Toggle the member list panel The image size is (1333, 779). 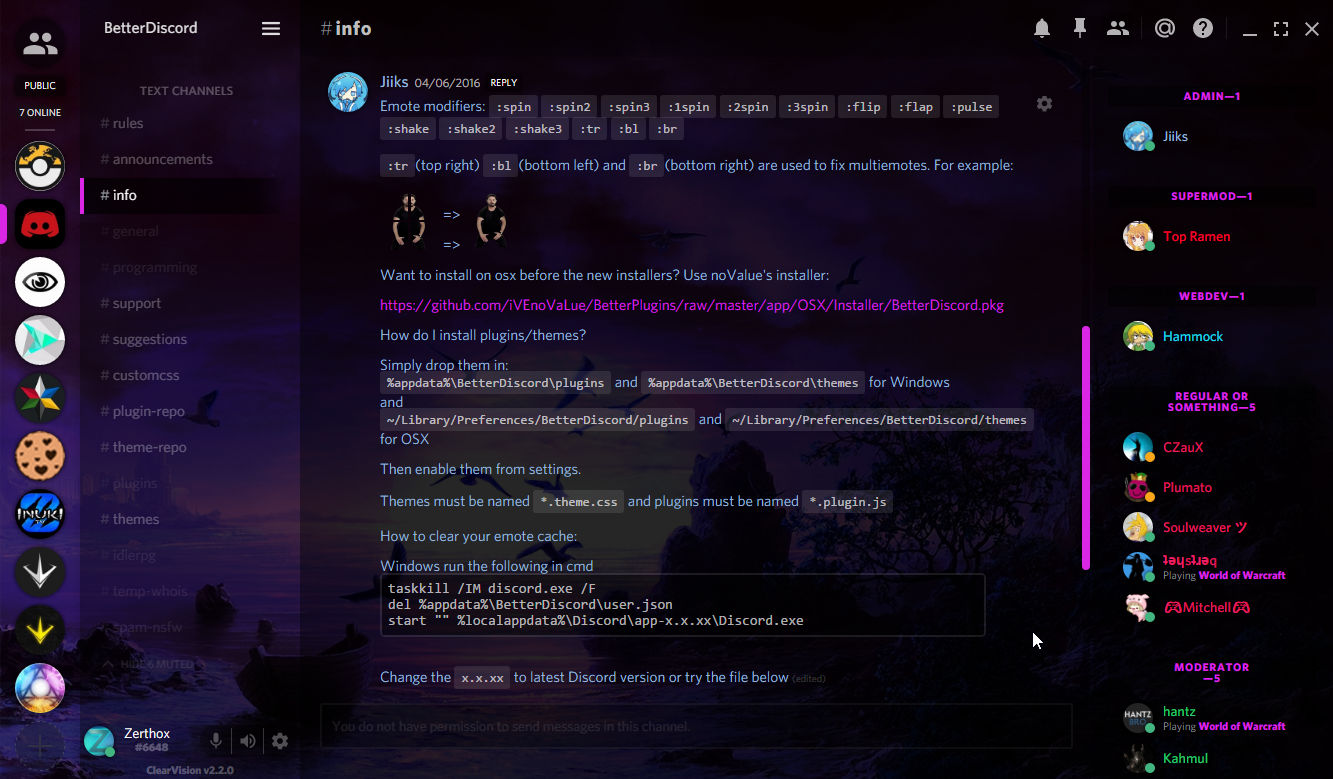1118,28
